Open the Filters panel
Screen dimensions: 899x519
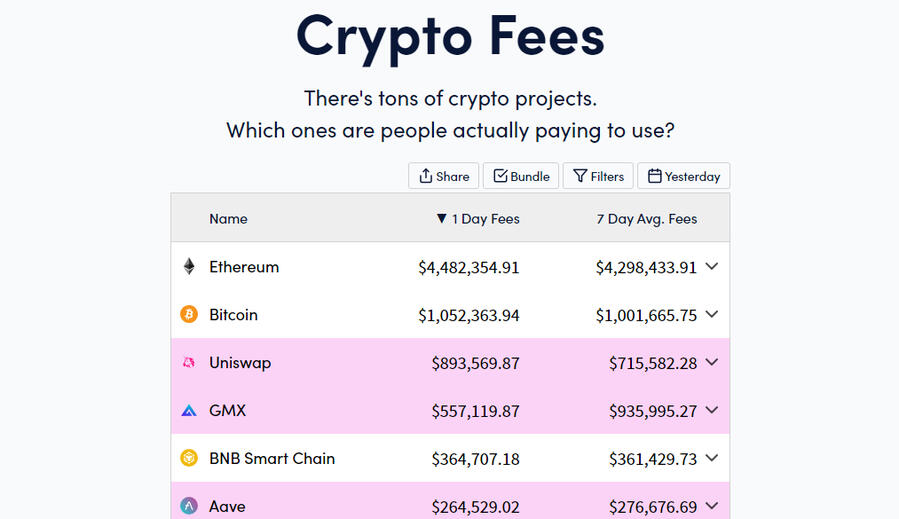(x=598, y=176)
